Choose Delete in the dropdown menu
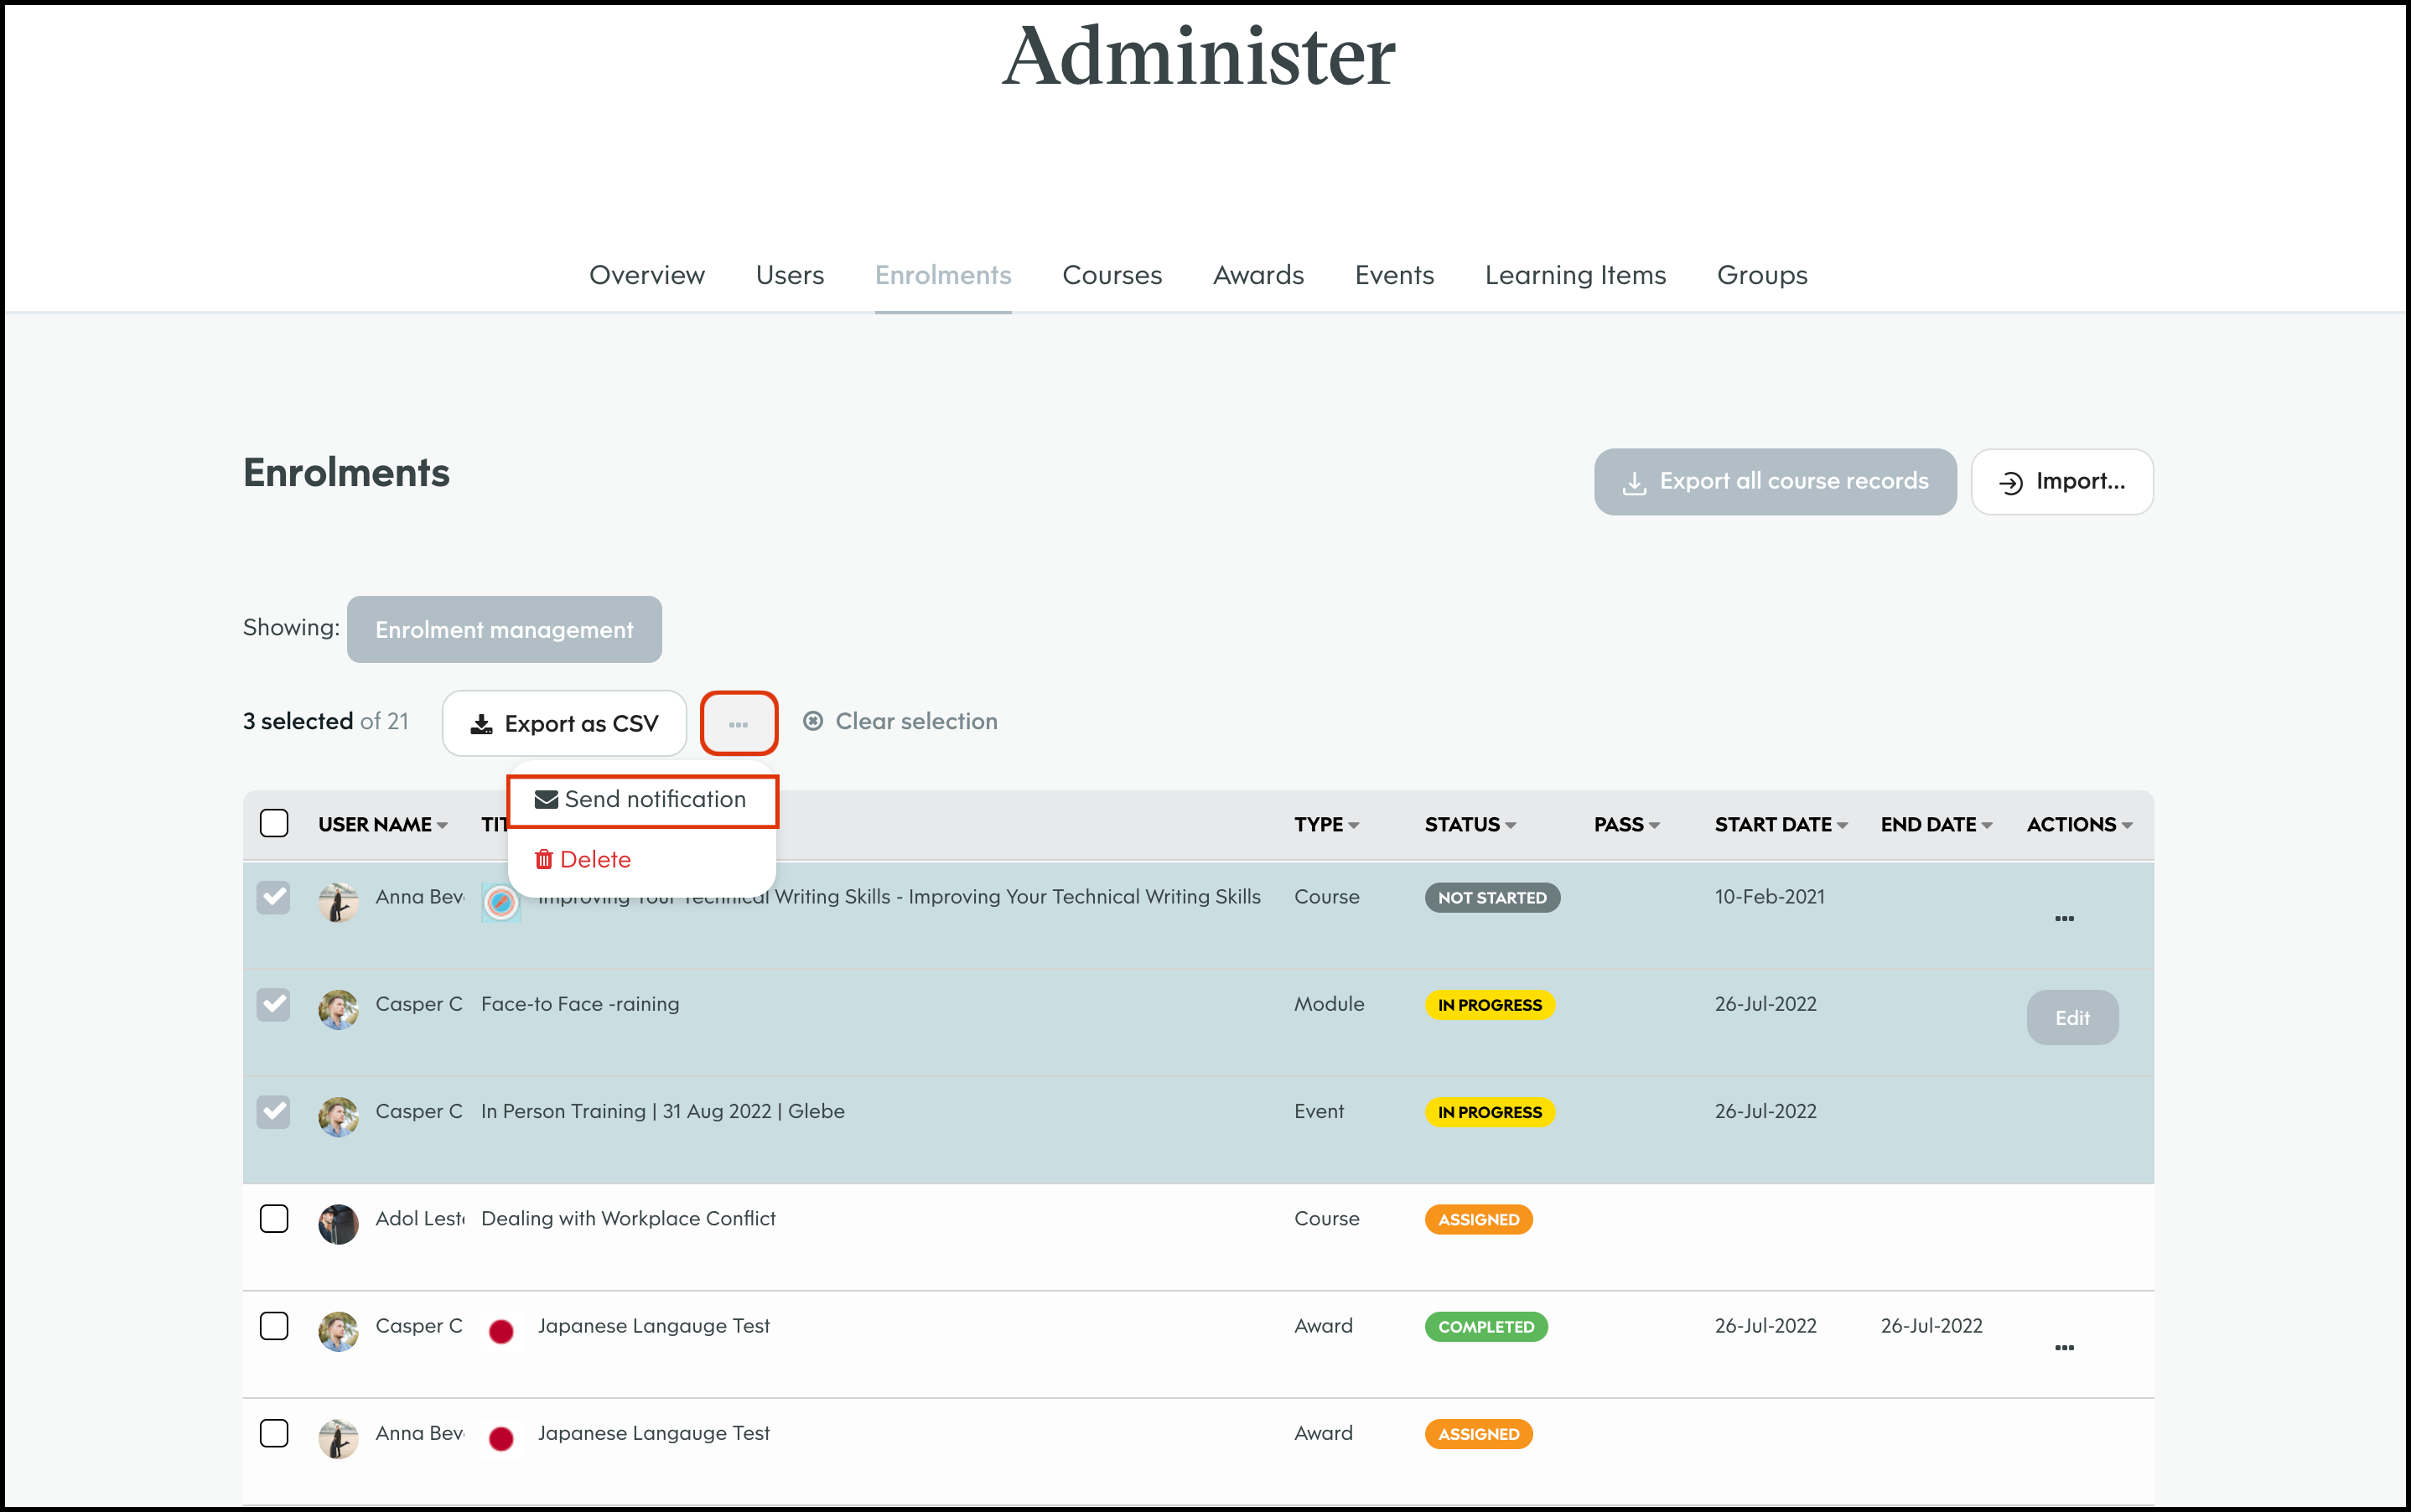 584,859
